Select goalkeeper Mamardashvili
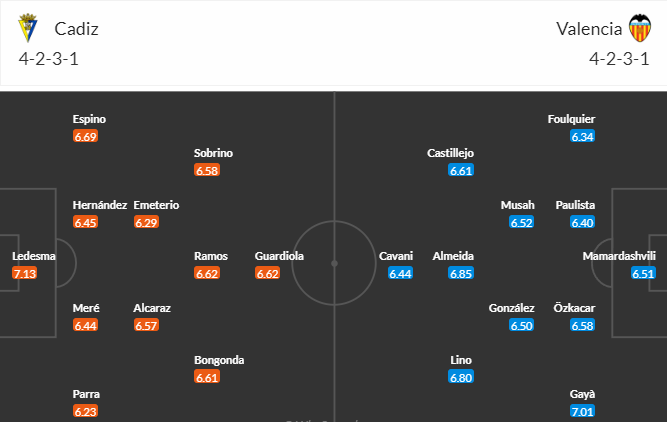 pos(619,256)
